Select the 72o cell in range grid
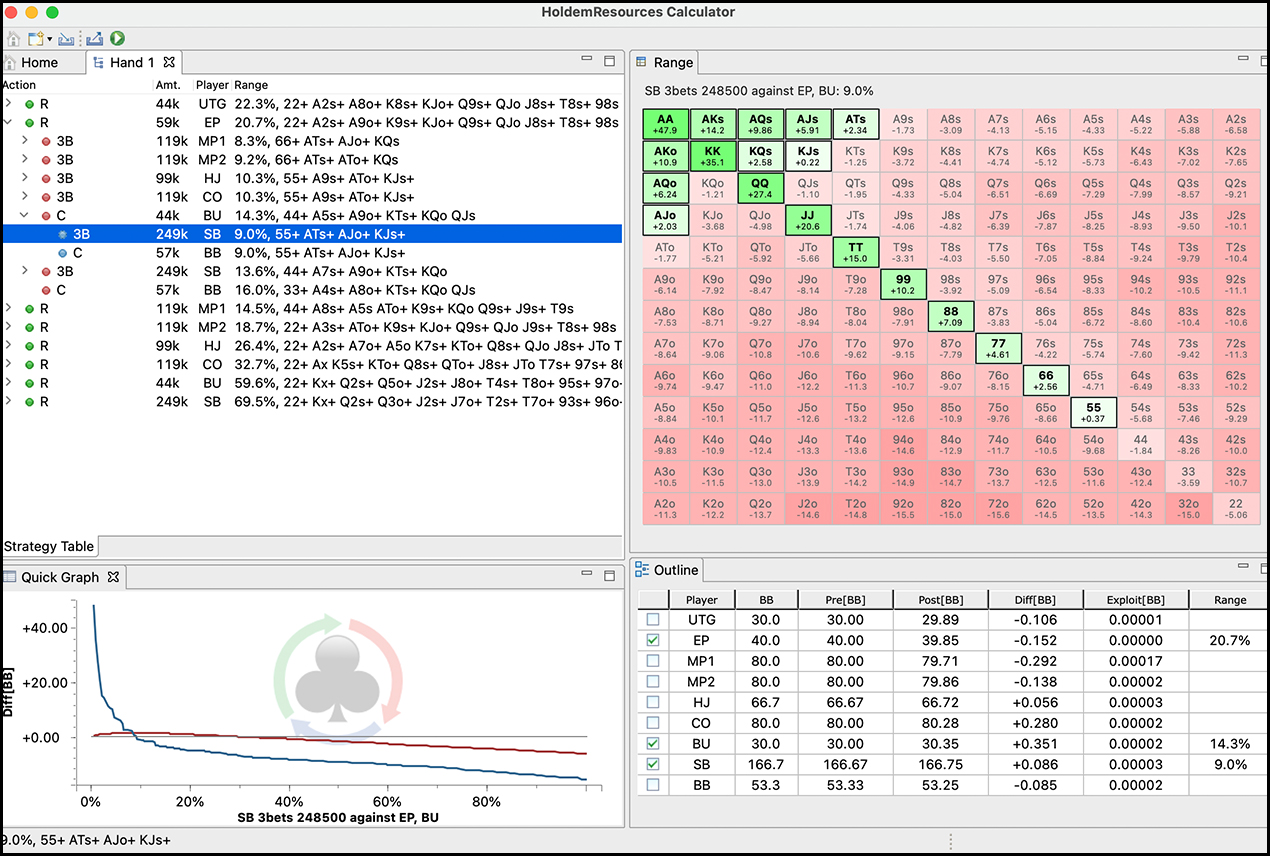This screenshot has width=1270, height=856. point(998,510)
